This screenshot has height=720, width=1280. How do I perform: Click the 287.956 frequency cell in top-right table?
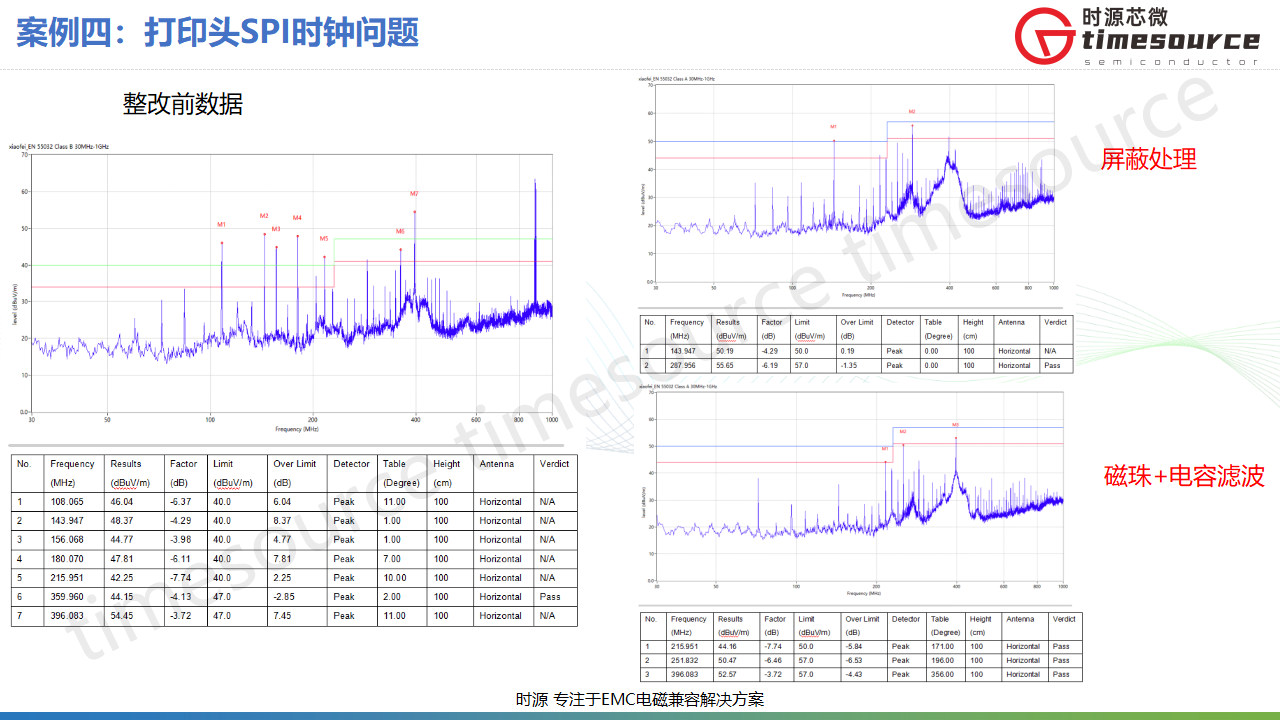point(683,366)
